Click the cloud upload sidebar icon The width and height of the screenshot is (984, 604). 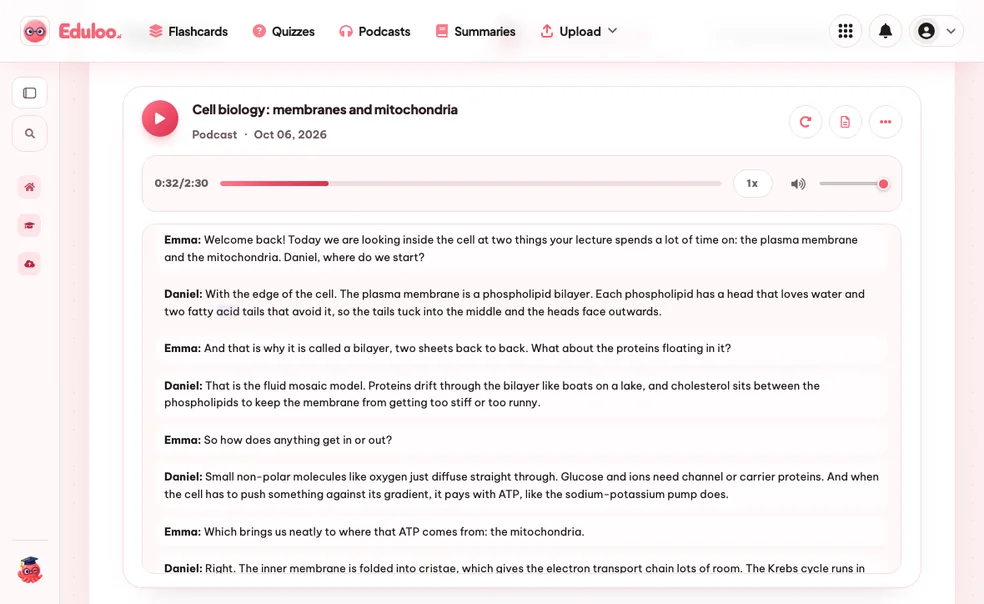[x=29, y=264]
